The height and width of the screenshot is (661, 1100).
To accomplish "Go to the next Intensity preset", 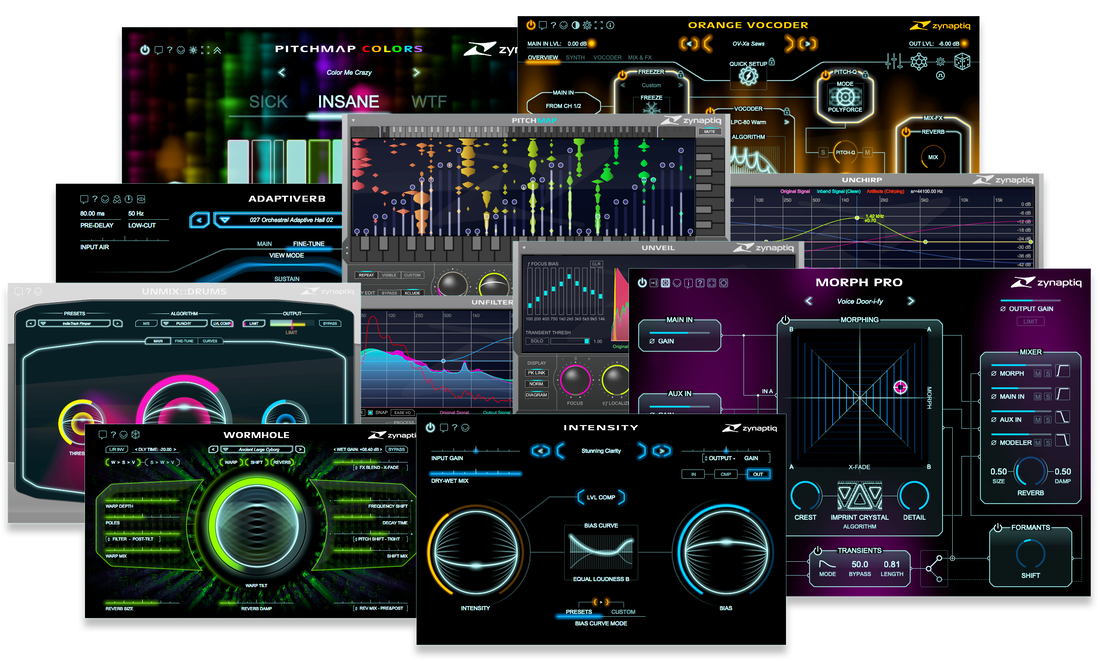I will pos(661,450).
